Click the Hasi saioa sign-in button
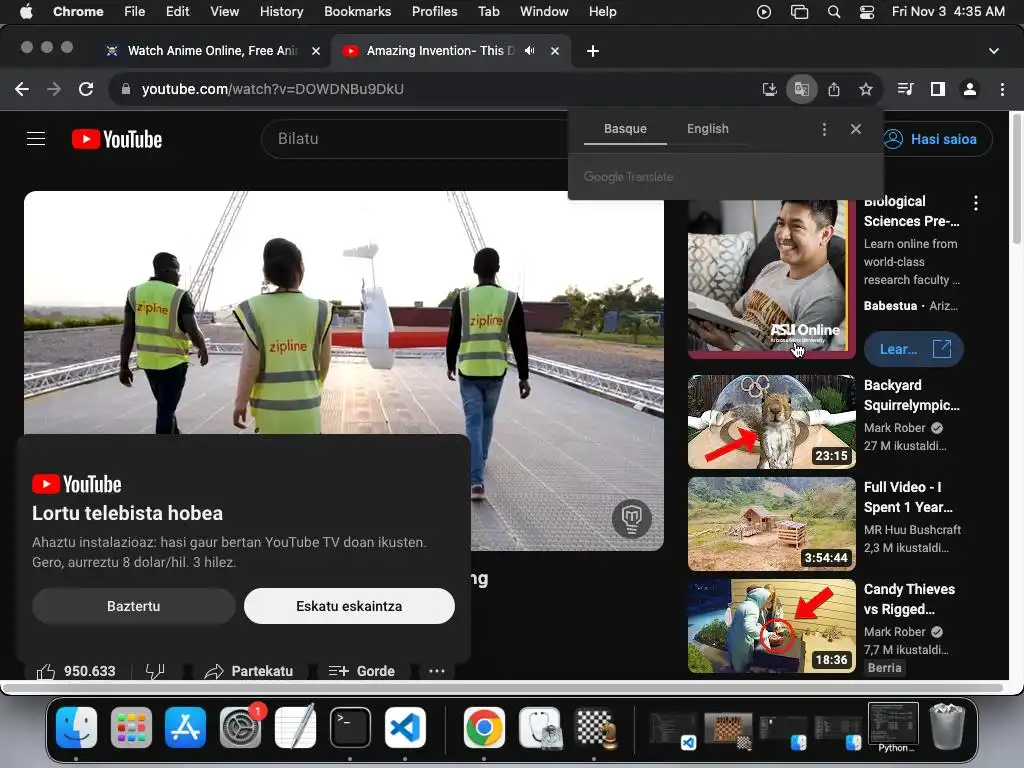This screenshot has width=1024, height=768. [934, 139]
